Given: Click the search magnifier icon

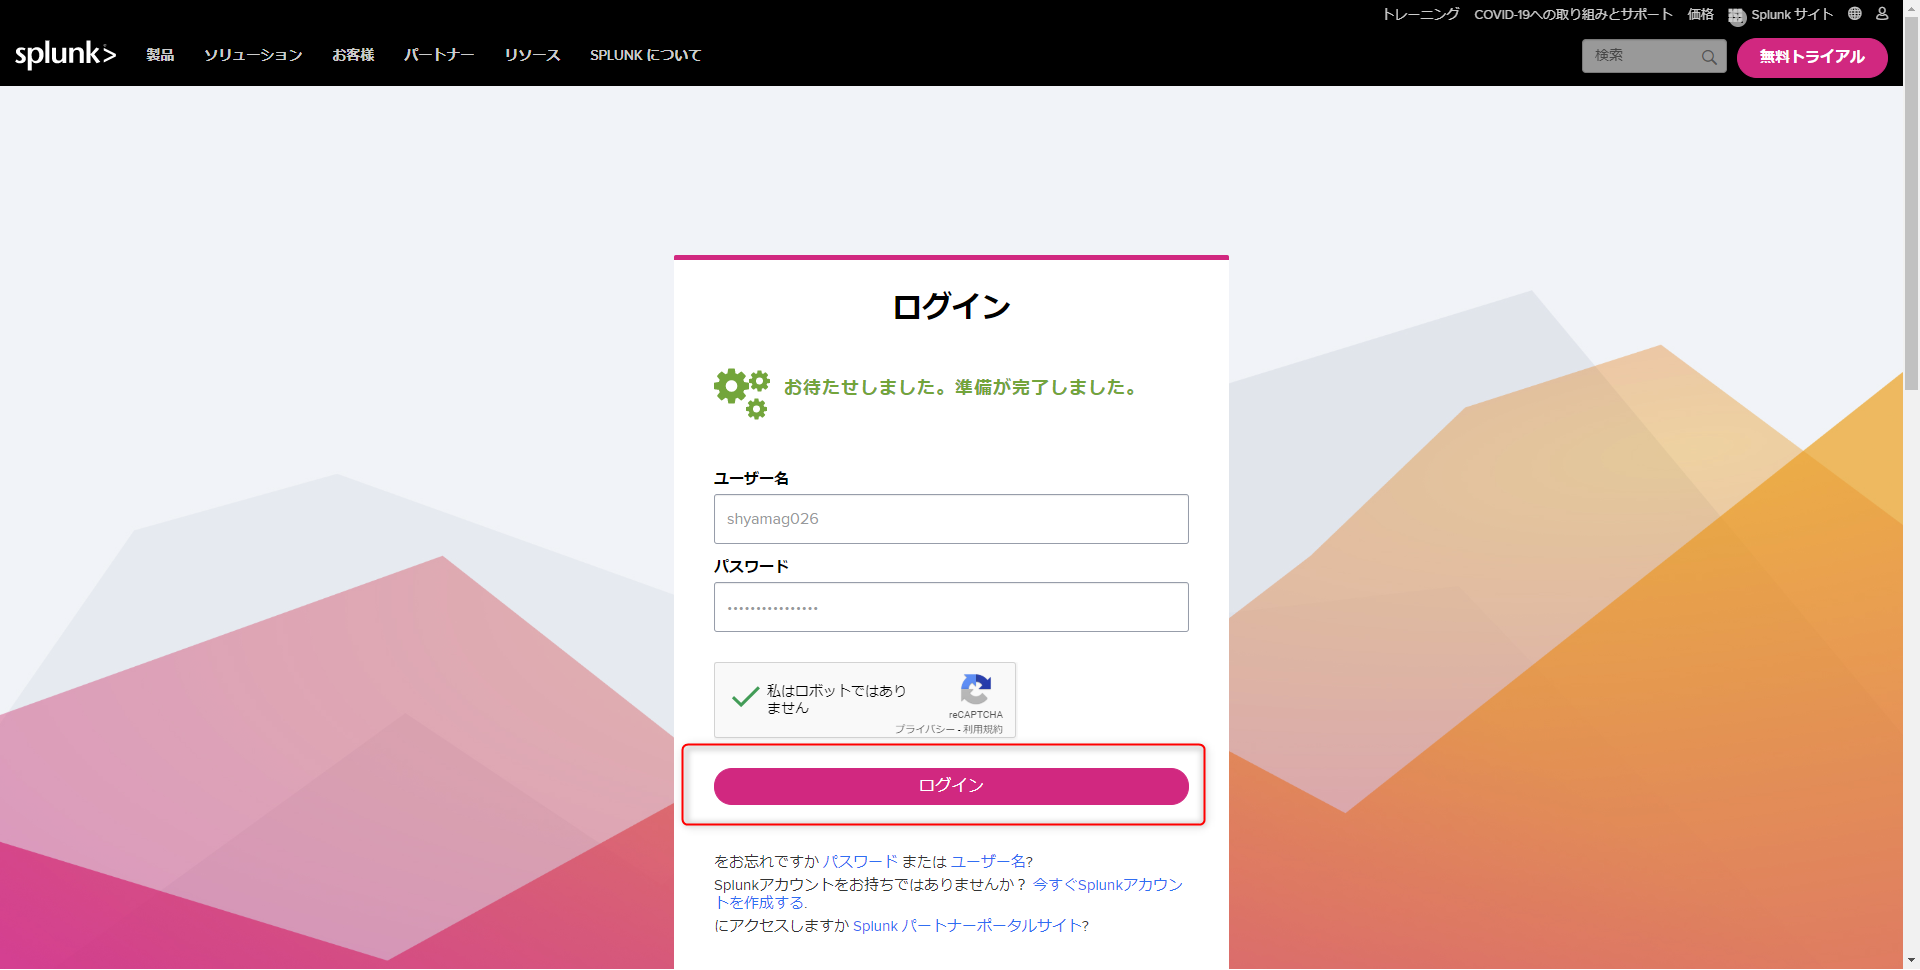Looking at the screenshot, I should pyautogui.click(x=1709, y=57).
